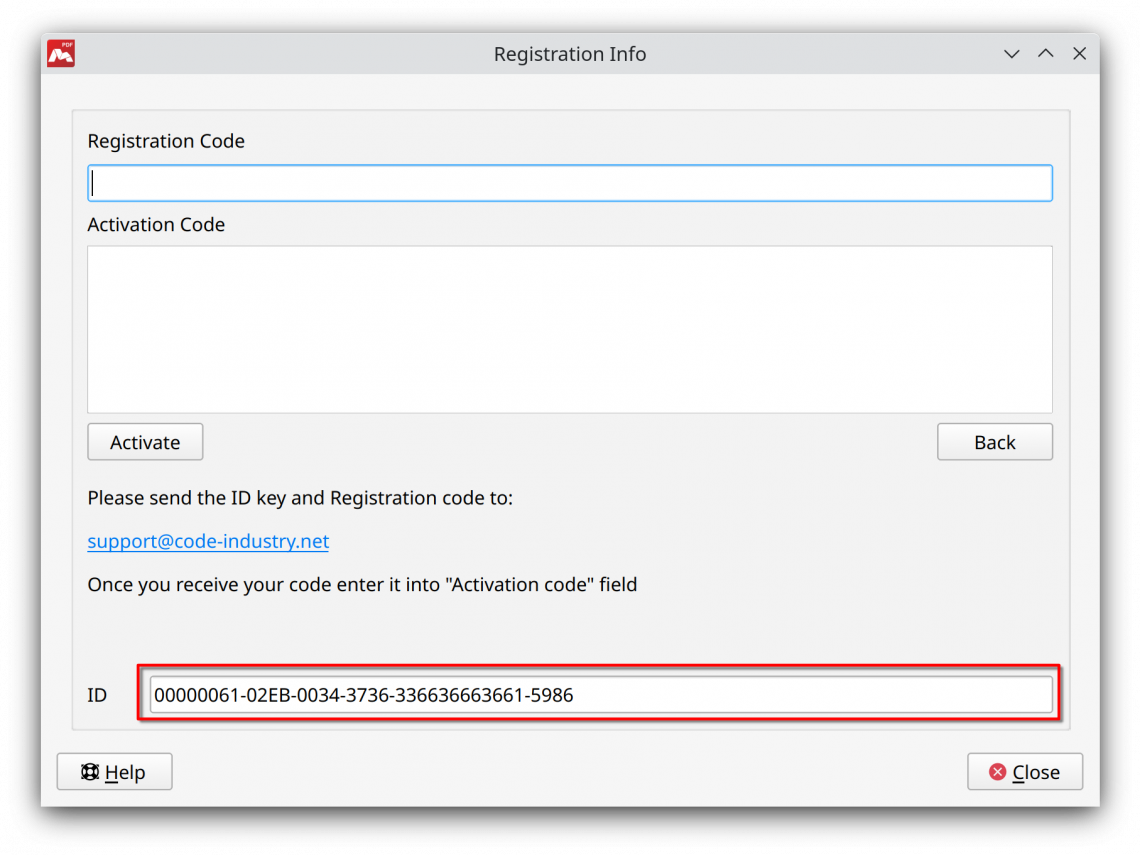
Task: Click the Activation Code label
Action: point(156,224)
